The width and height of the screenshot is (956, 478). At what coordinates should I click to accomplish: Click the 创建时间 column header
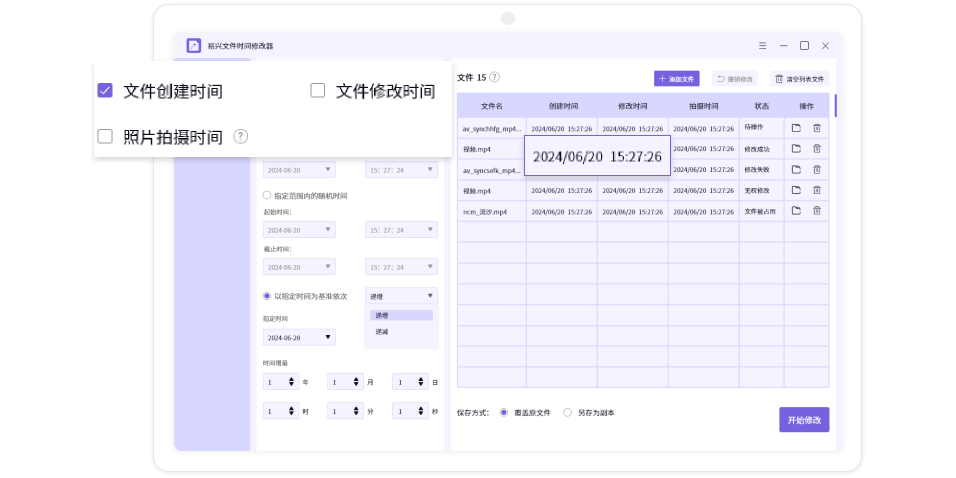point(562,105)
